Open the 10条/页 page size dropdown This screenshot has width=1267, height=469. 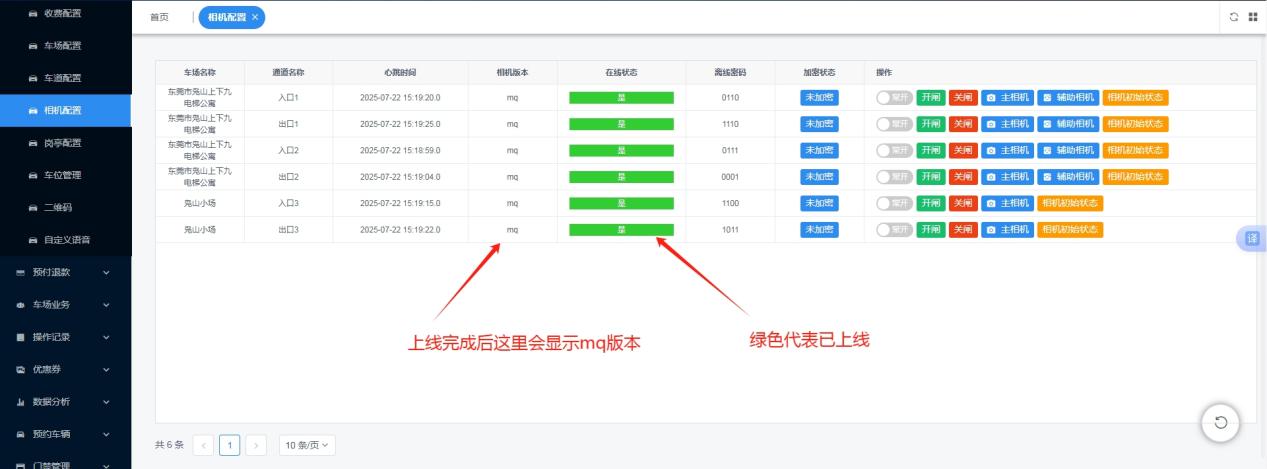click(307, 445)
